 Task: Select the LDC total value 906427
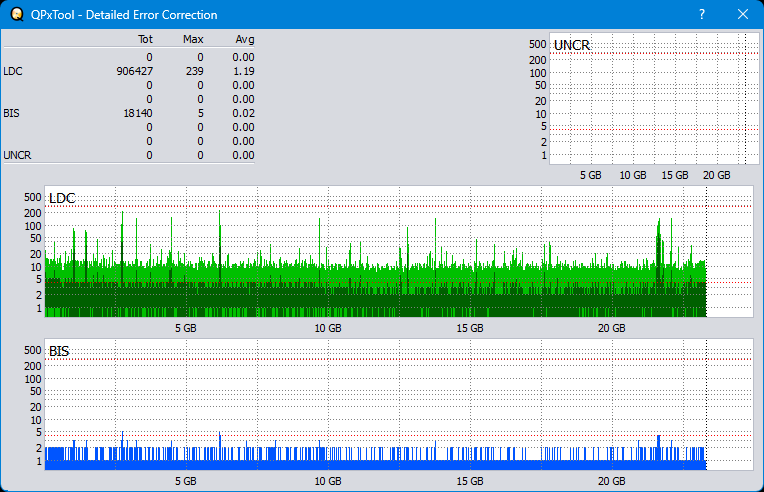pos(134,71)
